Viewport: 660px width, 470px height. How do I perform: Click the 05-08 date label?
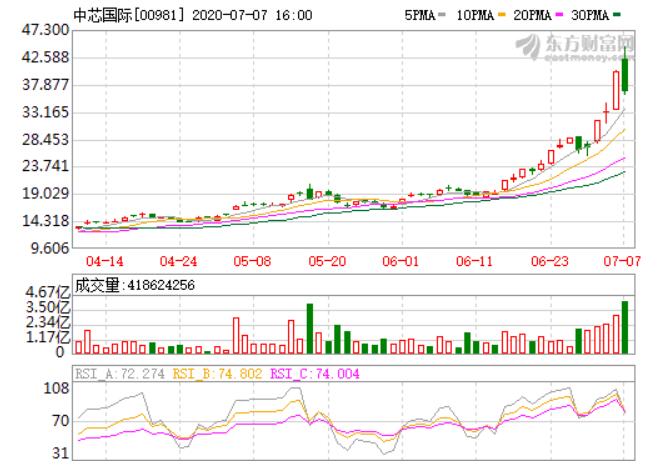252,261
